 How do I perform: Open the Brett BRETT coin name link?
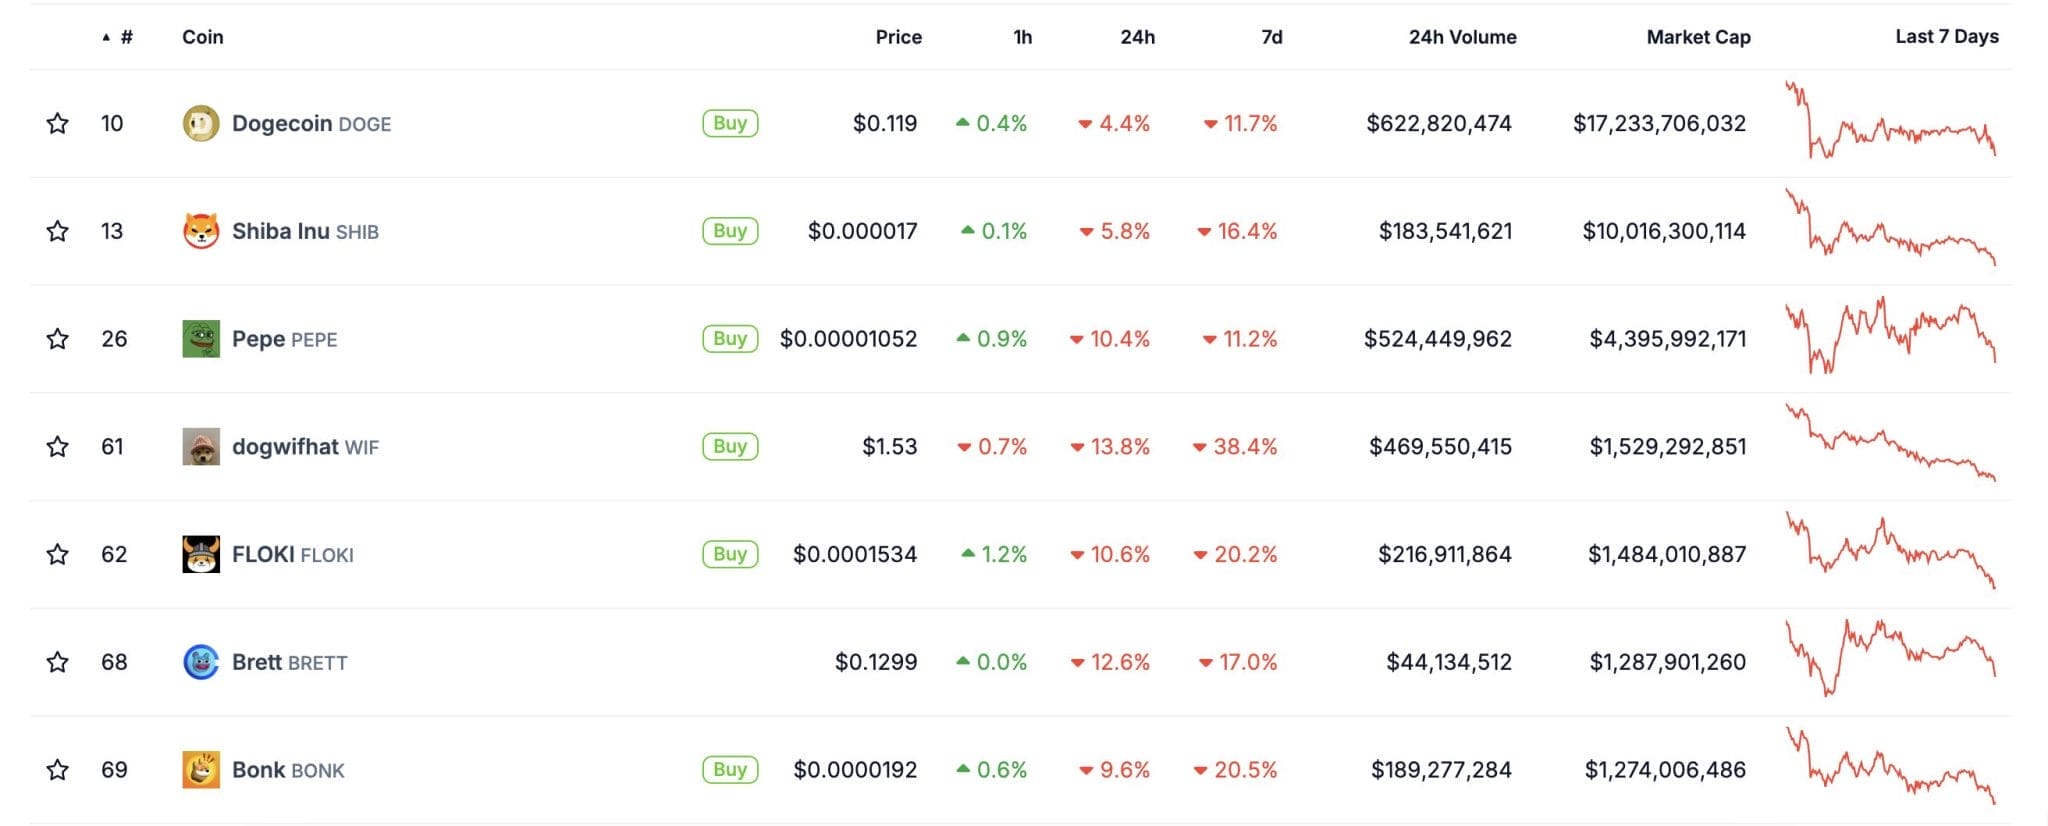coord(289,662)
